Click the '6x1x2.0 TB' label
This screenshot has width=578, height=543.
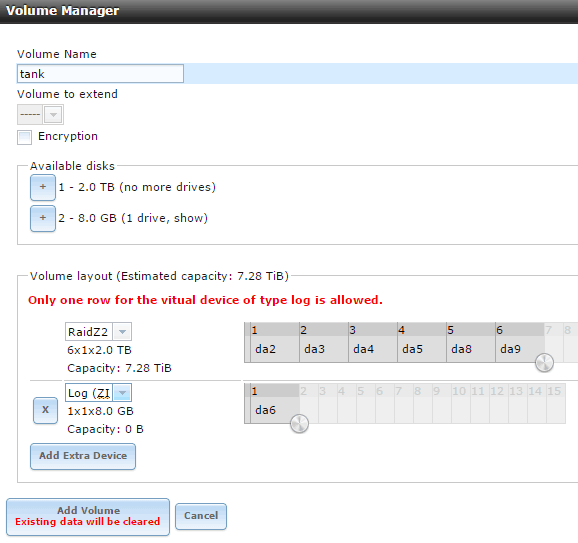tap(100, 350)
